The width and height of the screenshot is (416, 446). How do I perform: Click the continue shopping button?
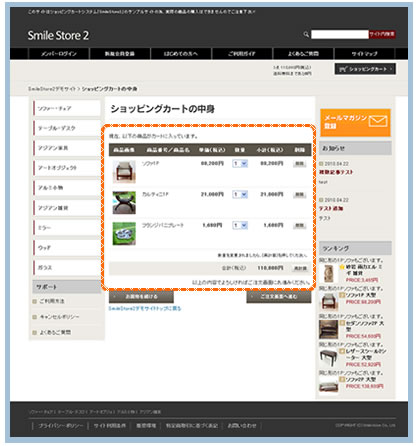(x=141, y=296)
